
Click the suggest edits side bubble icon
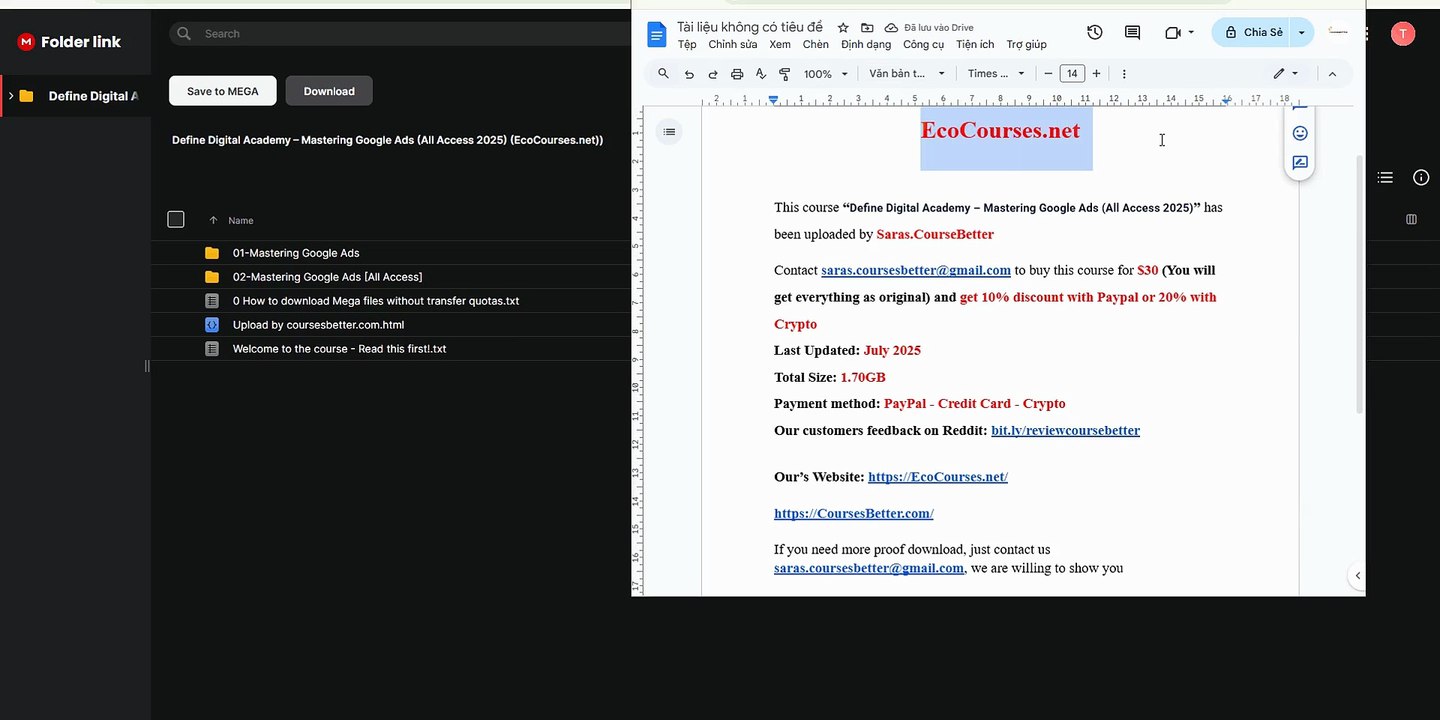coord(1300,163)
